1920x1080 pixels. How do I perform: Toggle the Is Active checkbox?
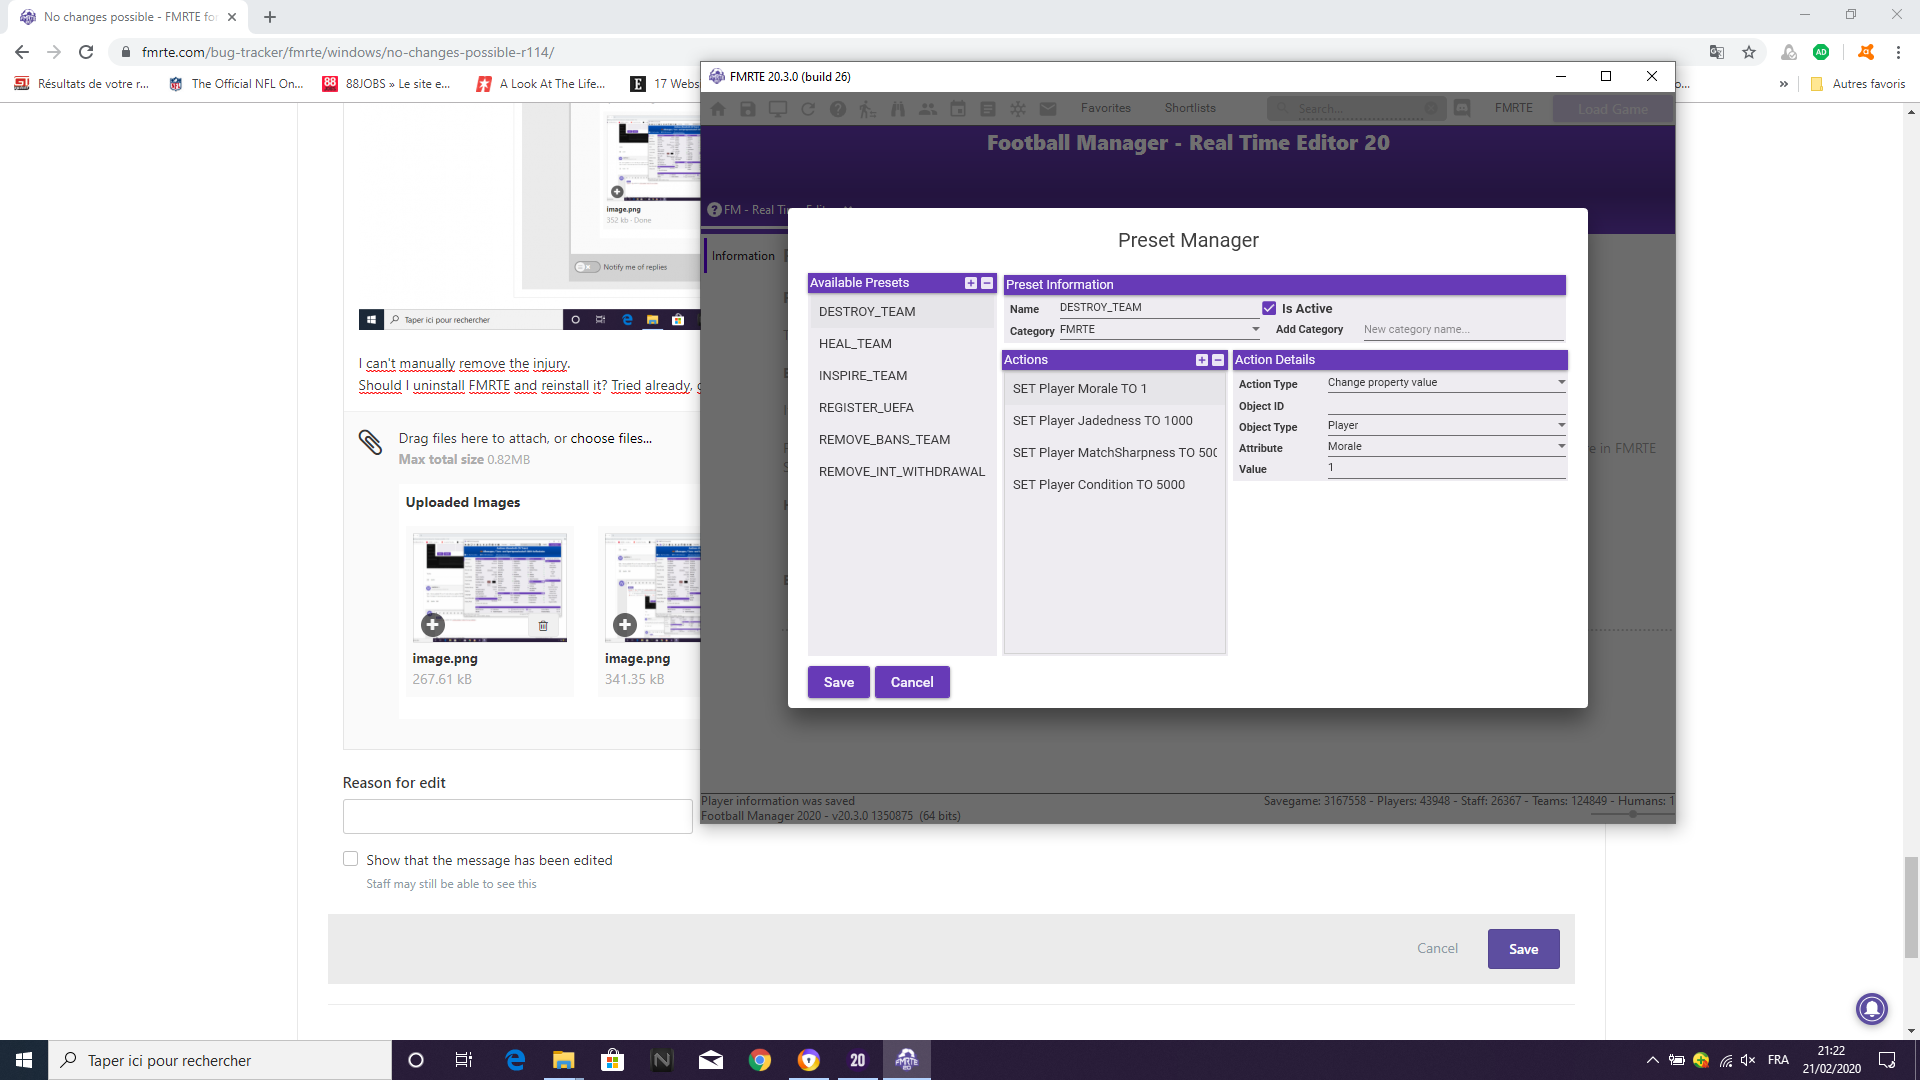click(1269, 308)
